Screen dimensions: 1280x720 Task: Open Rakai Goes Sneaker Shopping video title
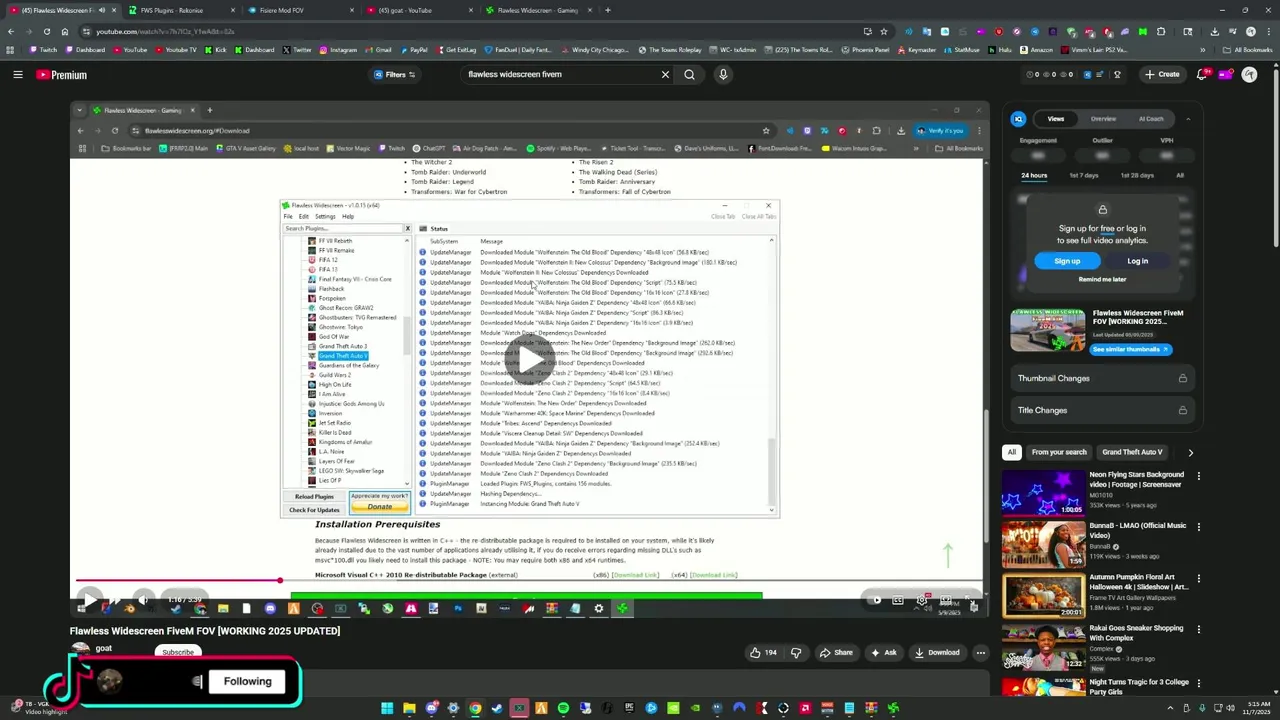coord(1136,633)
